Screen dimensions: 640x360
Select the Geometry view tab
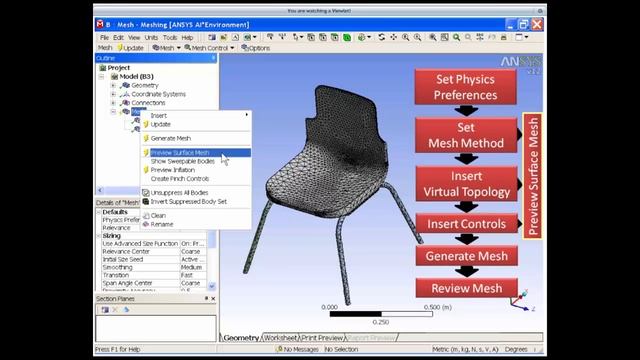241,338
